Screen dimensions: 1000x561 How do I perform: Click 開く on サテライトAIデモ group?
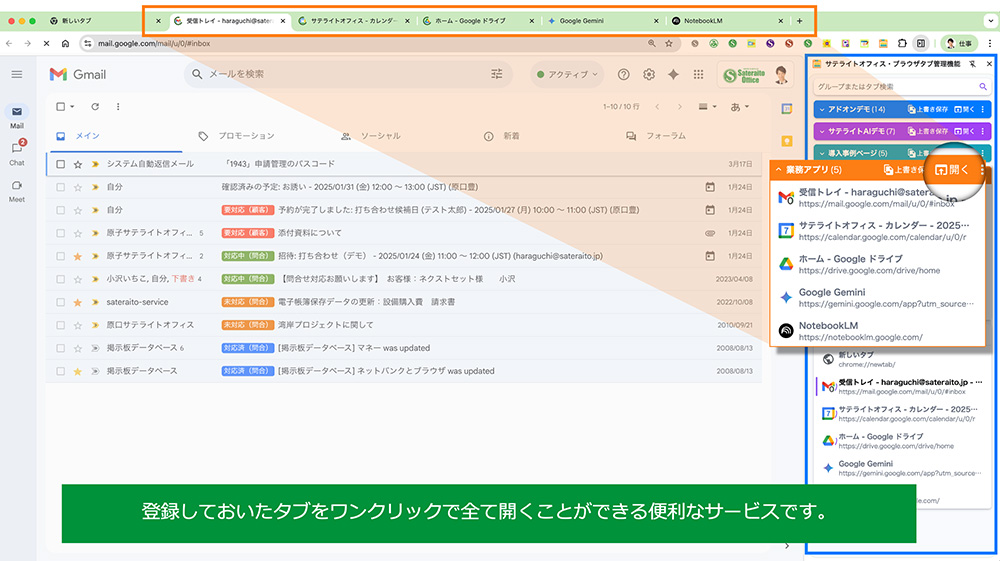(964, 131)
